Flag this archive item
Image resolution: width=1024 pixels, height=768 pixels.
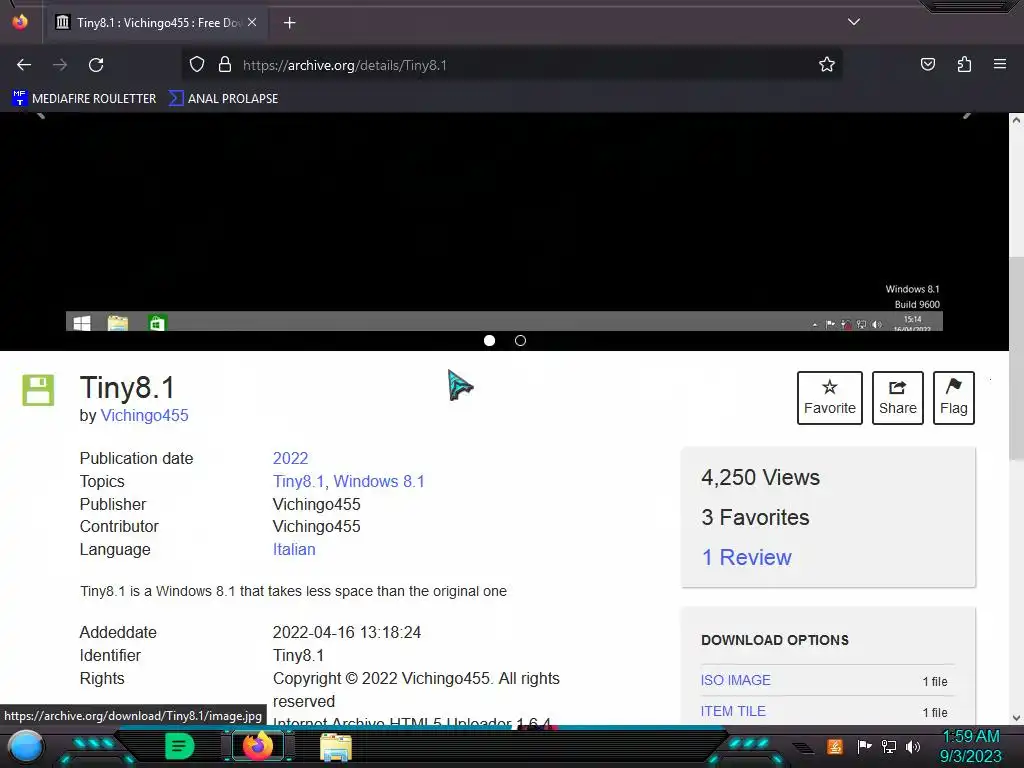(953, 398)
